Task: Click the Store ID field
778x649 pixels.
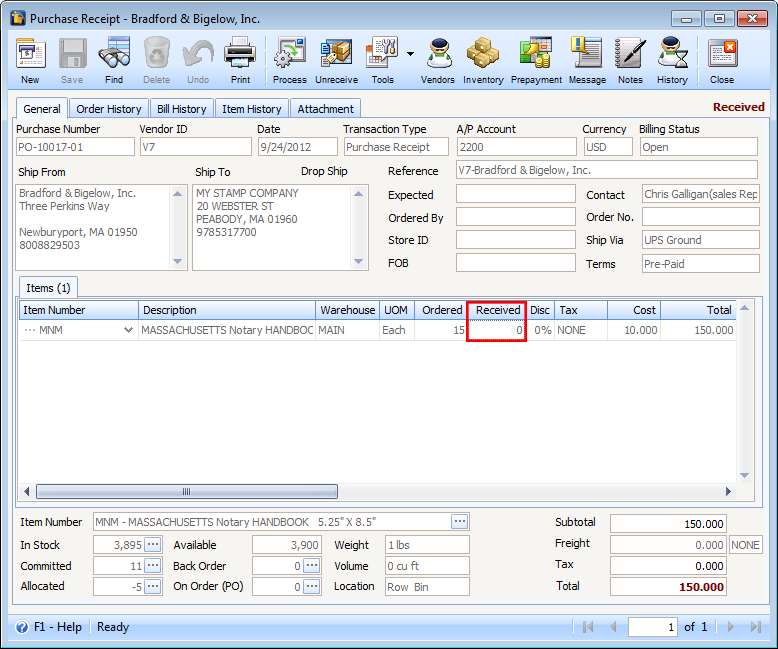Action: (516, 240)
